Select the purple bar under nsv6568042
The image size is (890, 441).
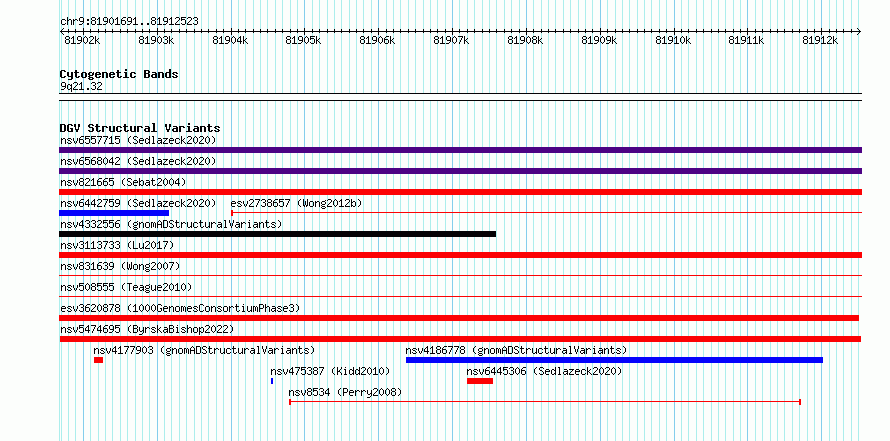(460, 171)
